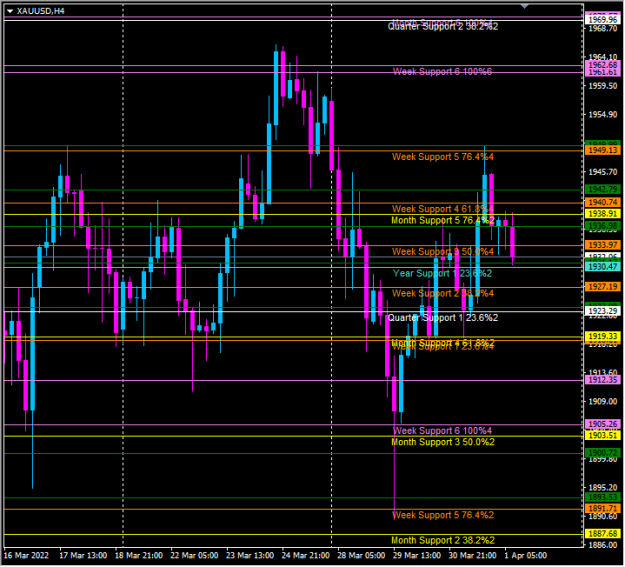This screenshot has width=625, height=567.
Task: Select the 'Week Support 5 76.4%4' label
Action: pos(443,157)
